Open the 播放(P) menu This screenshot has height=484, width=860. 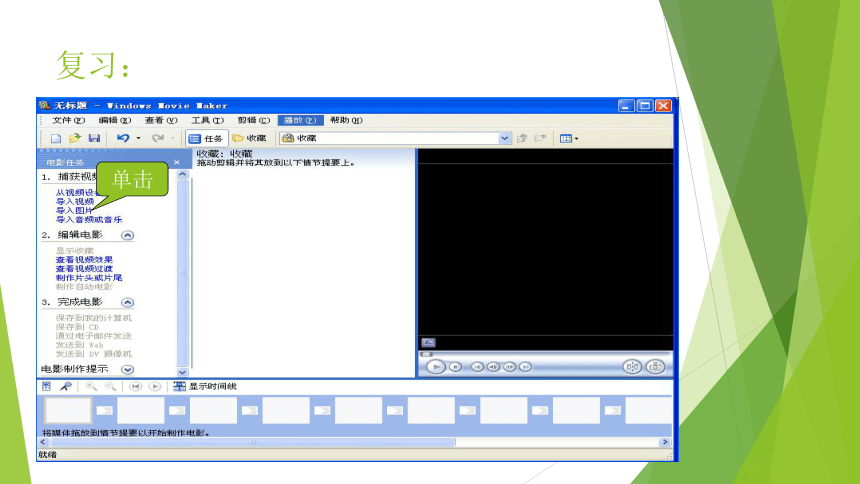click(300, 120)
